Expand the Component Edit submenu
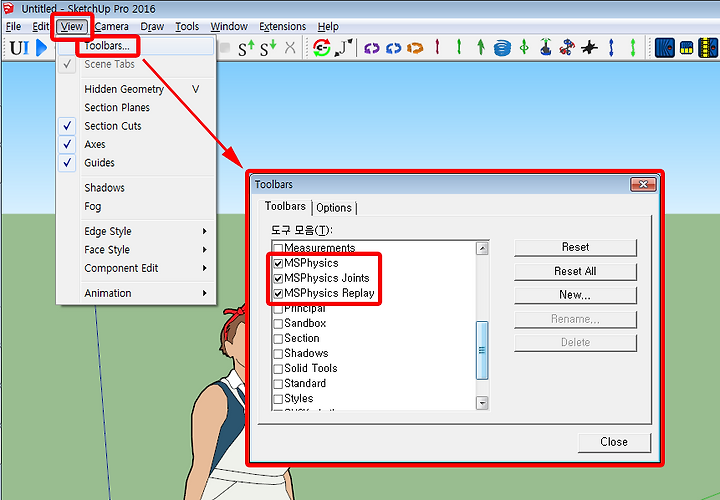Screen dimensions: 720x500 [x=136, y=268]
